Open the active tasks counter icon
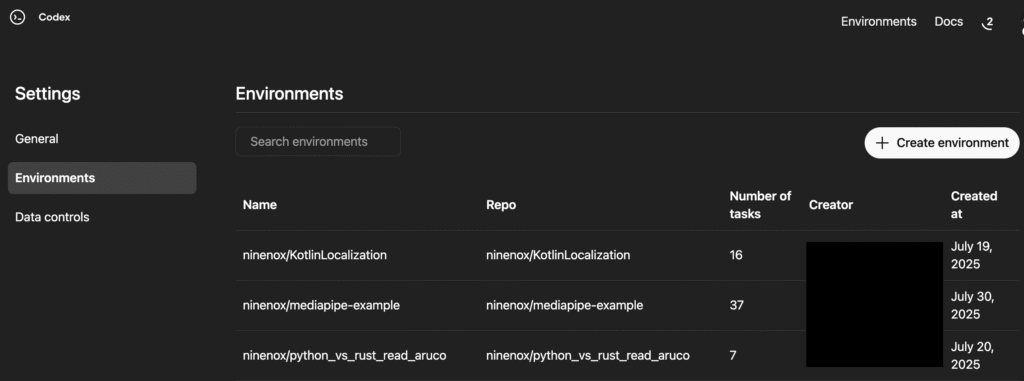The width and height of the screenshot is (1024, 381). (988, 23)
